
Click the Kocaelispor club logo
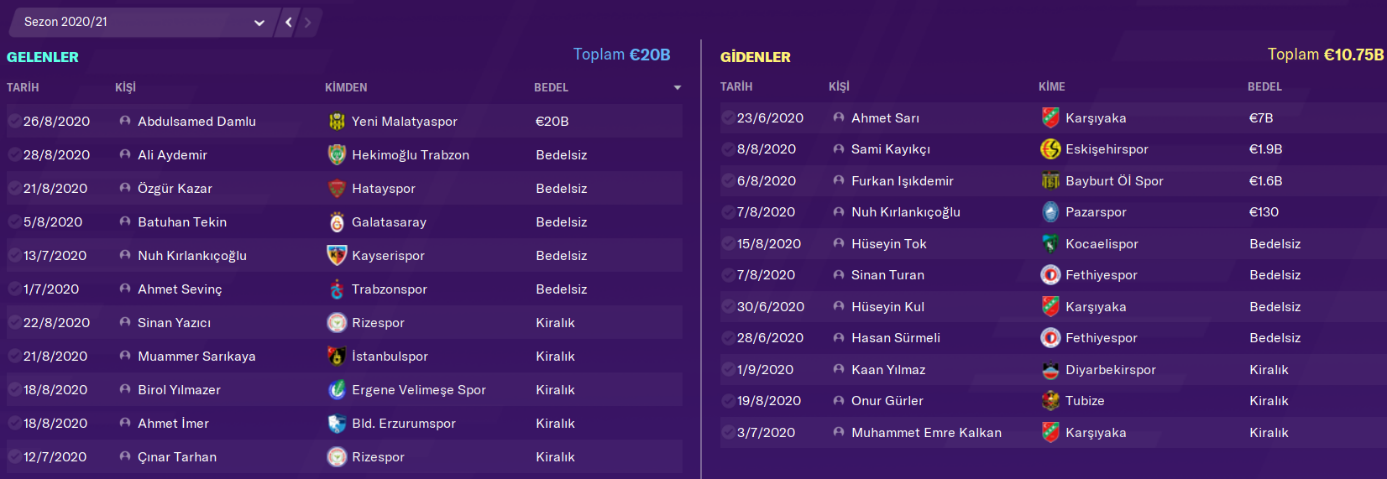(1050, 244)
